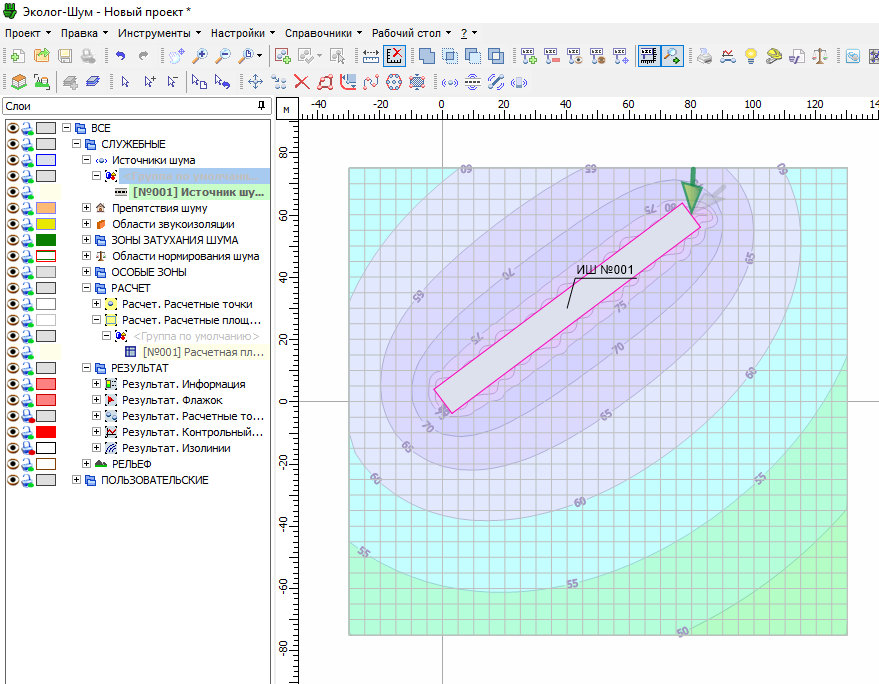Click the ruler measure distance tool
Viewport: 879px width, 684px height.
370,56
